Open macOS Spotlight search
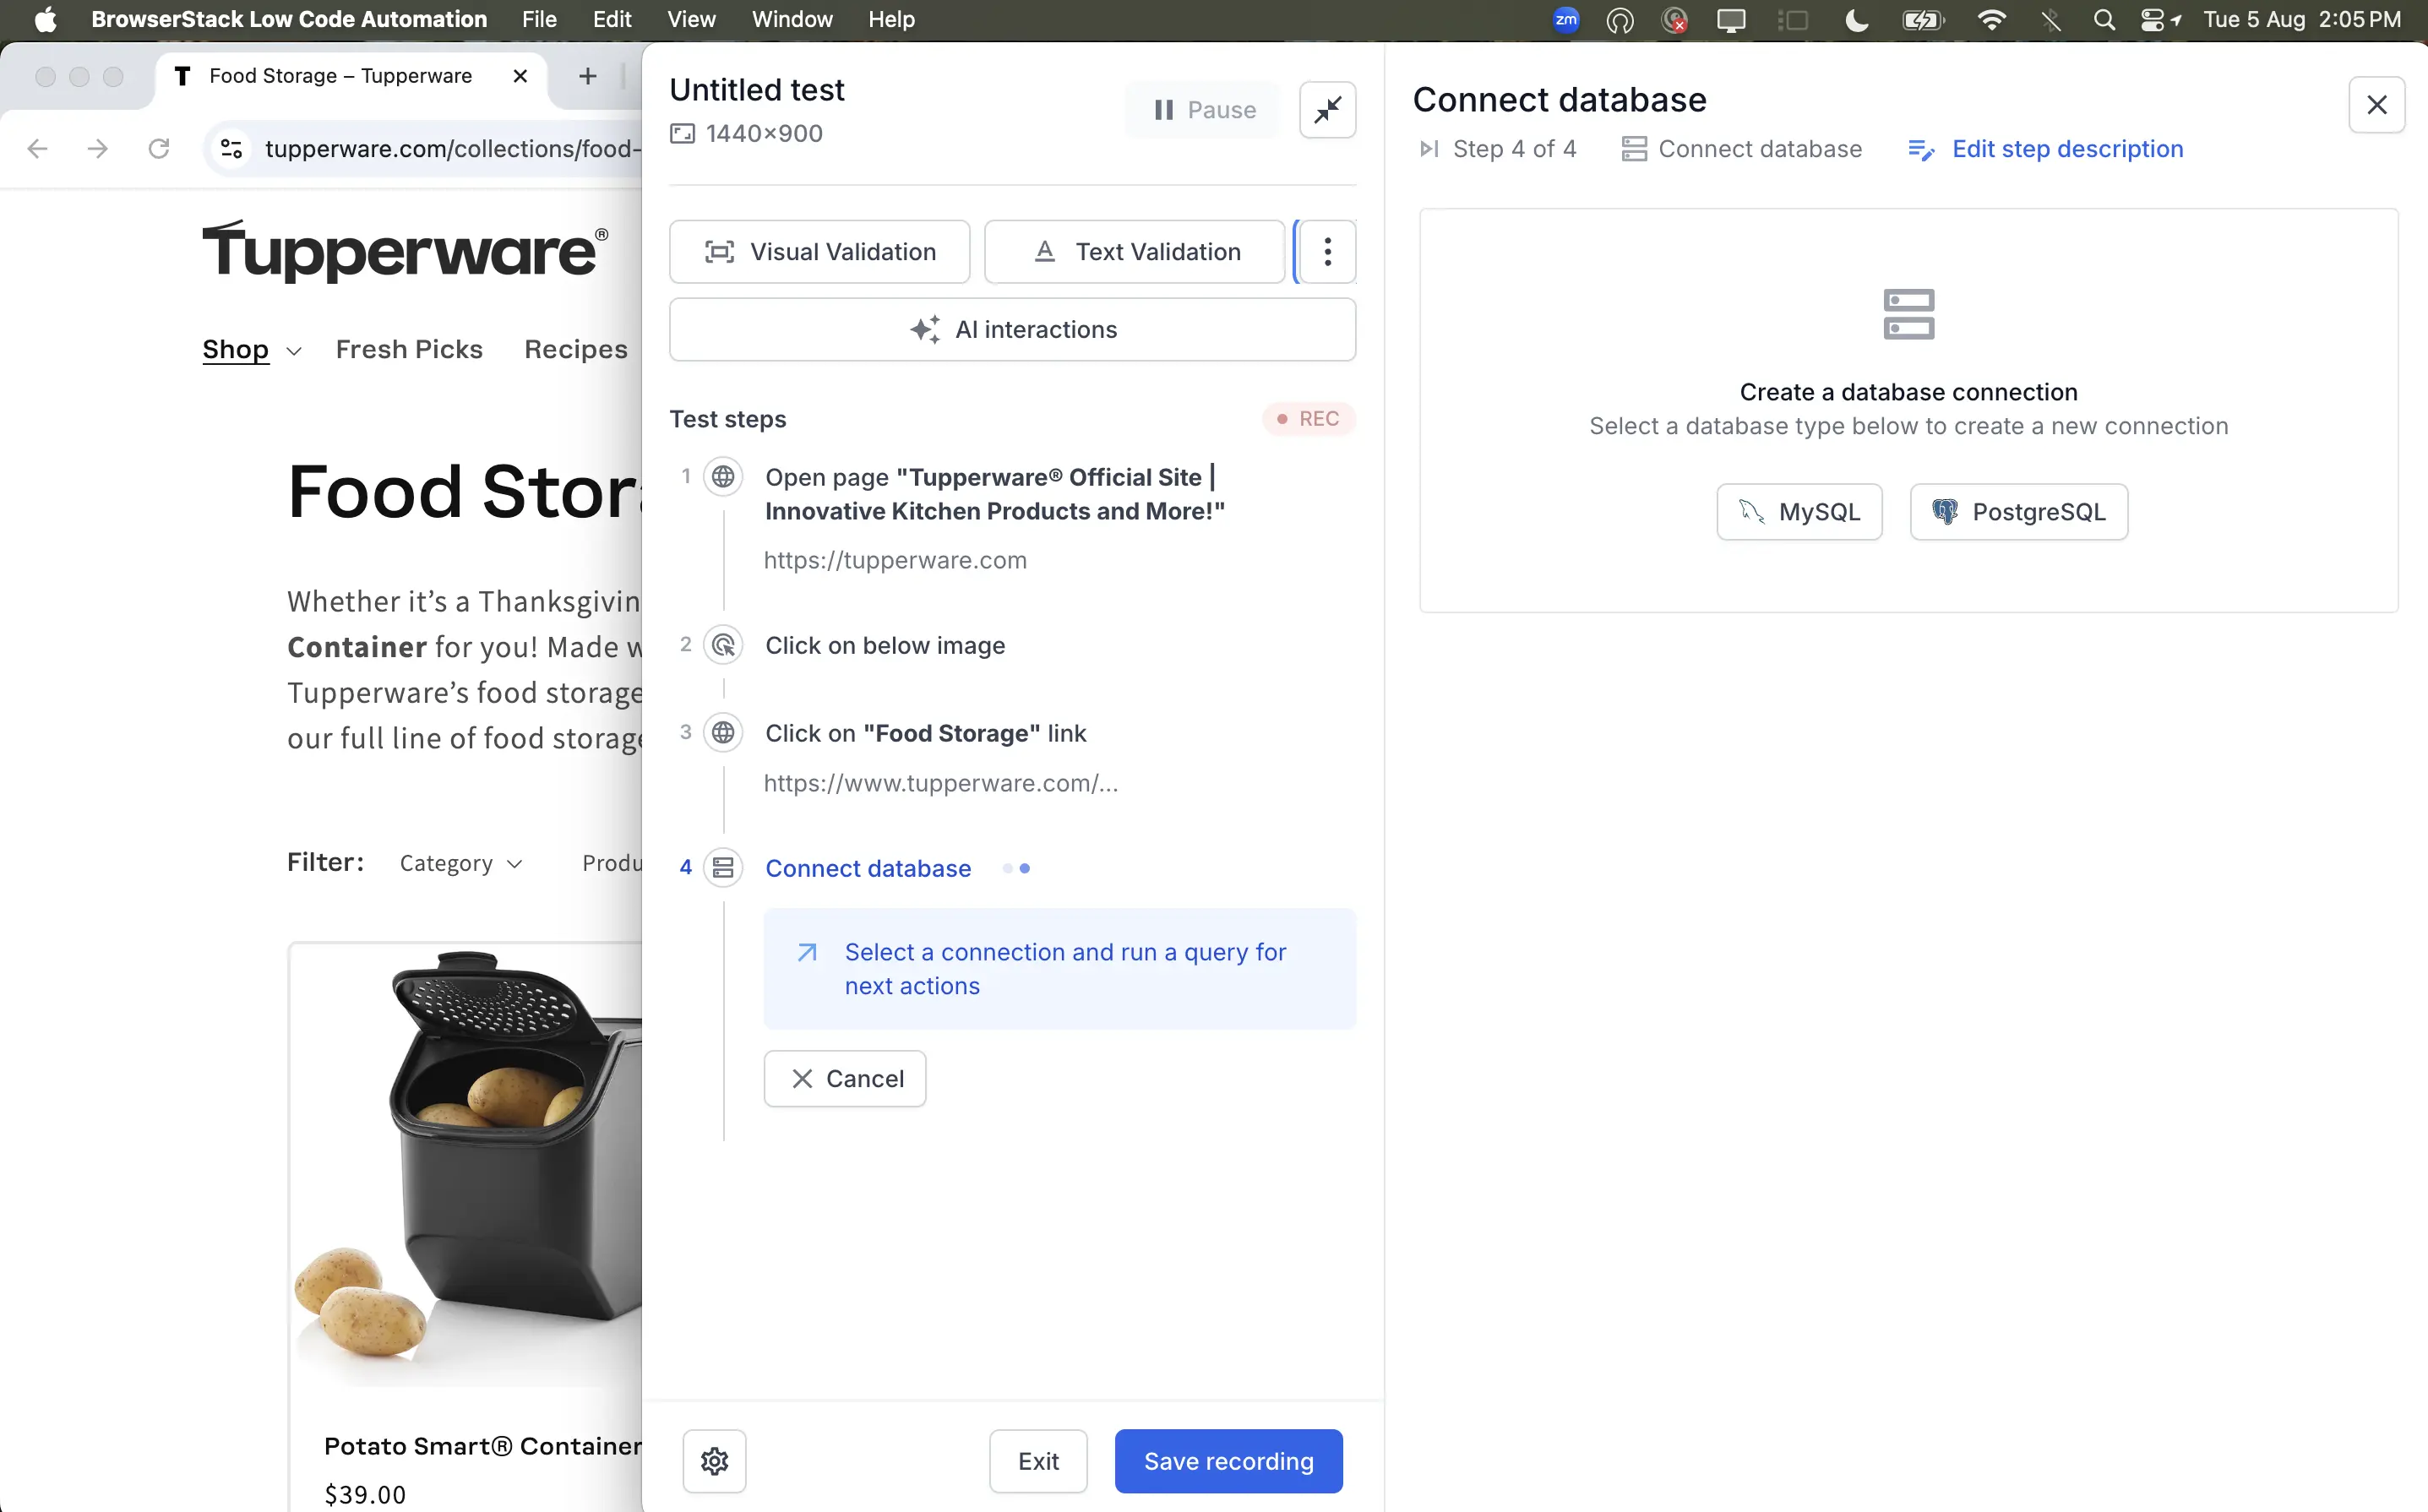2428x1512 pixels. (2104, 20)
